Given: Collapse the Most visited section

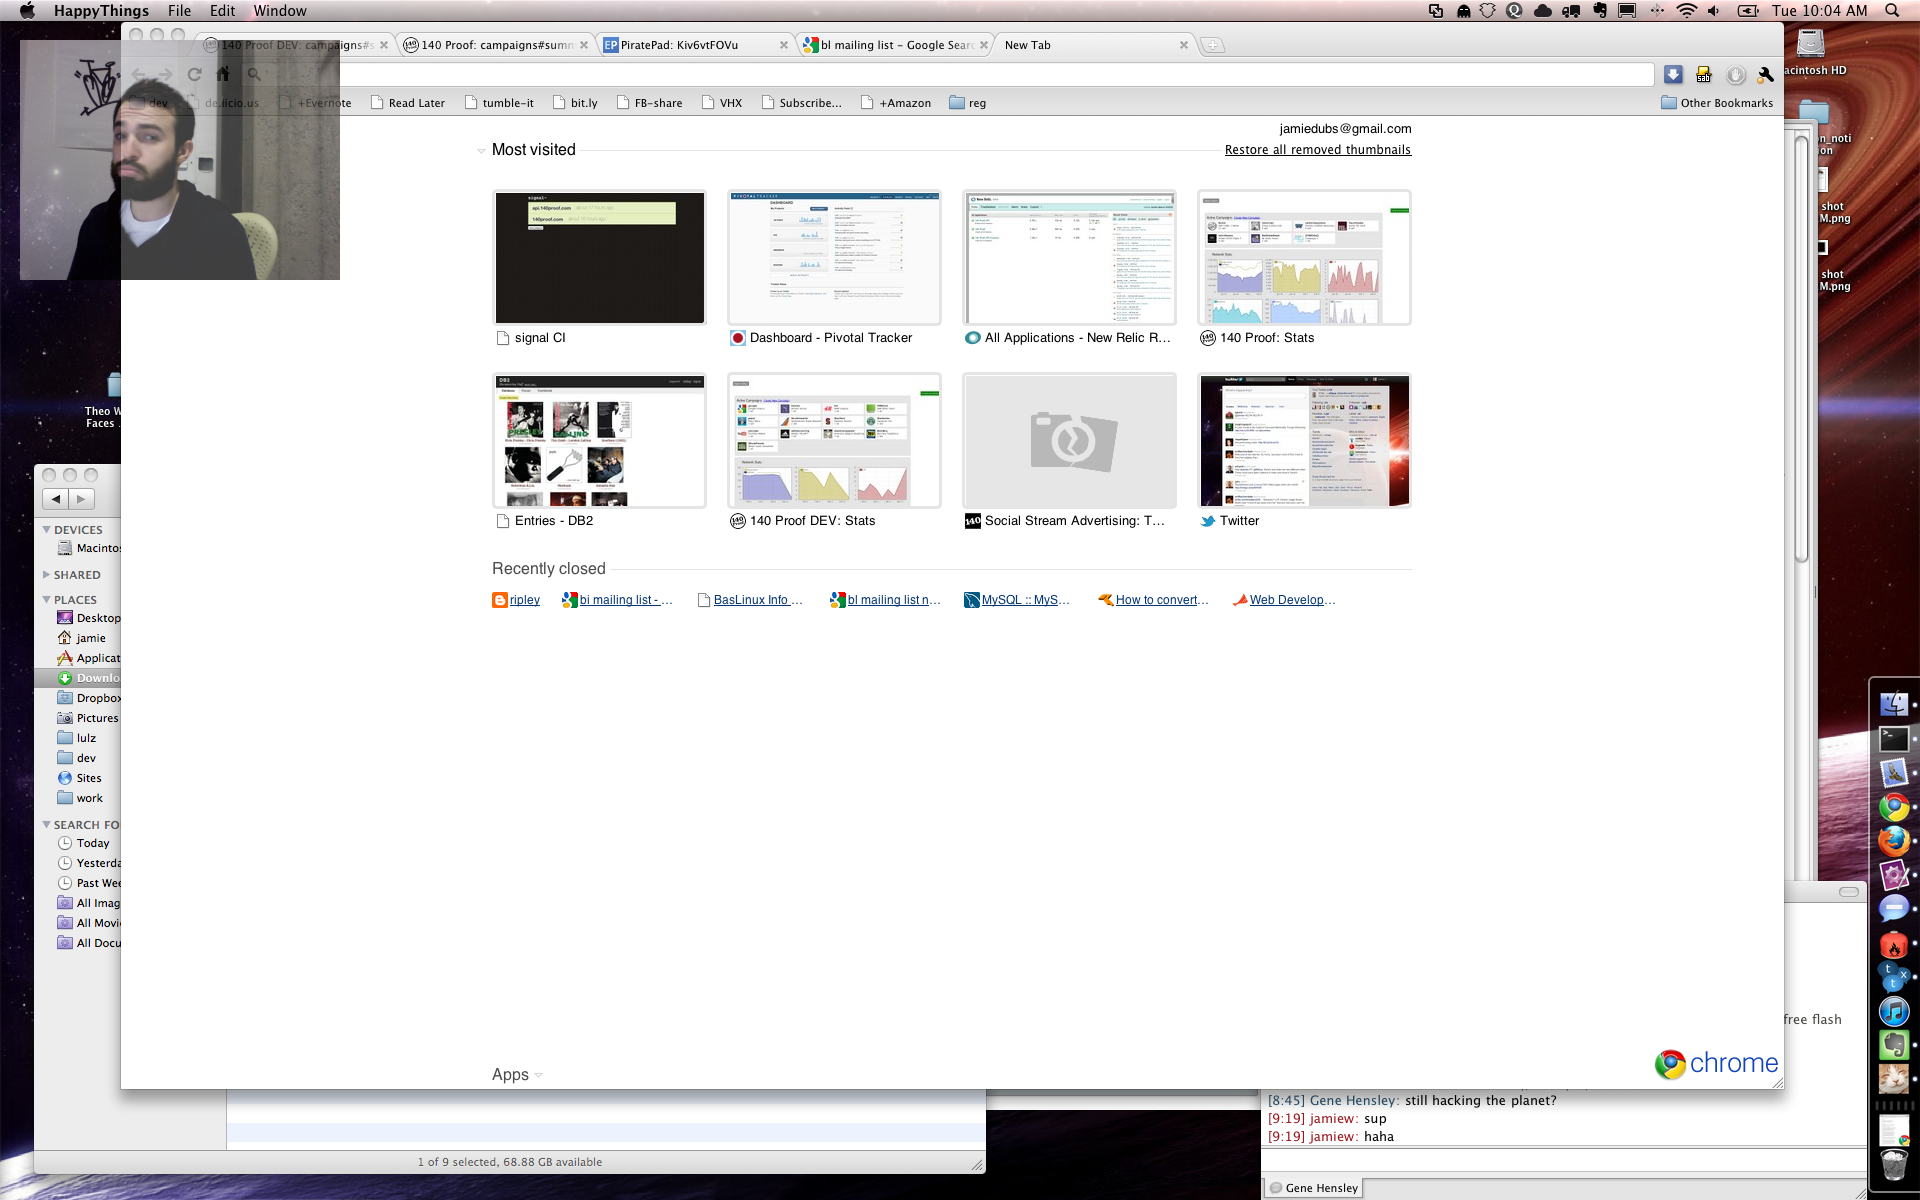Looking at the screenshot, I should click(x=481, y=151).
